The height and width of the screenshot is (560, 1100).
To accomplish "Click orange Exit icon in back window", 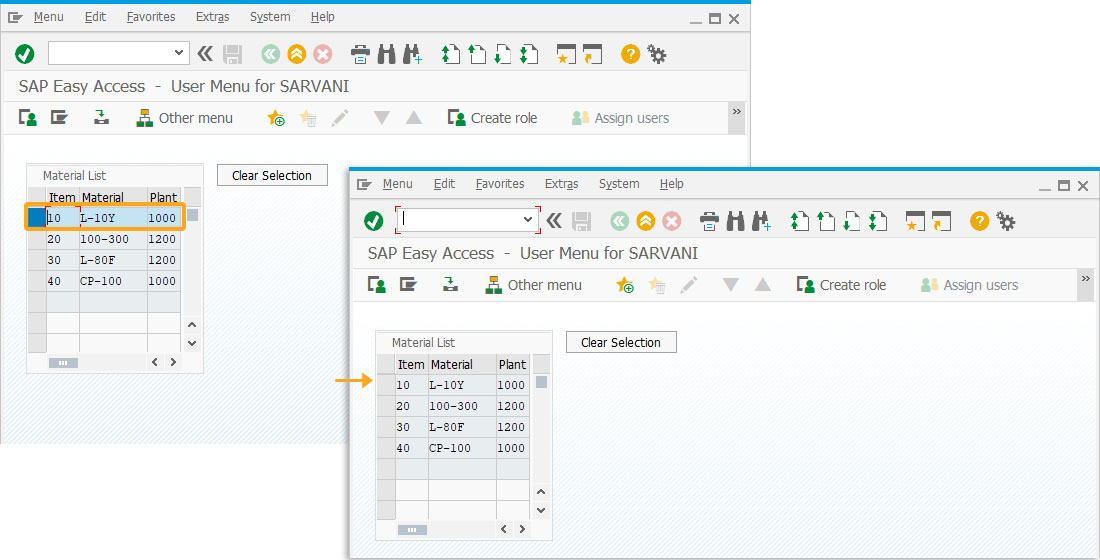I will pyautogui.click(x=297, y=54).
